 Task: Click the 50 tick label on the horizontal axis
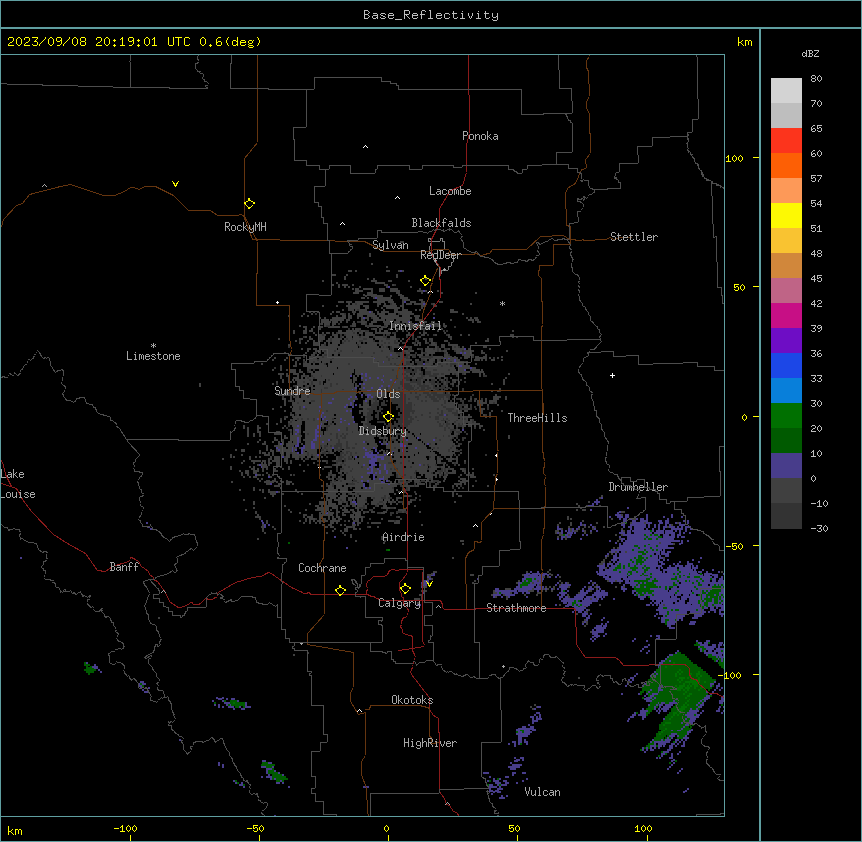point(515,828)
